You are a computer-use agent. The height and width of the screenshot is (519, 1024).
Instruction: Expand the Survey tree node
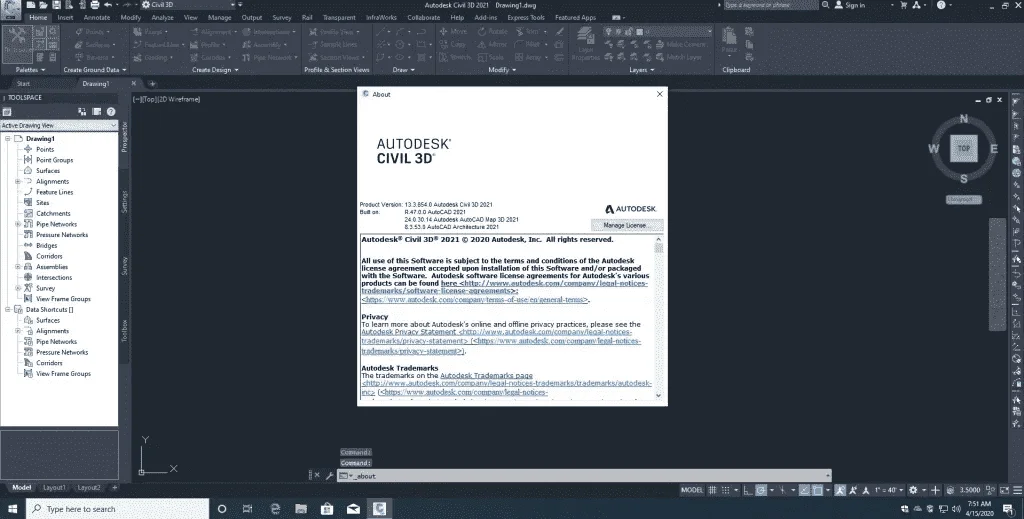tap(18, 288)
